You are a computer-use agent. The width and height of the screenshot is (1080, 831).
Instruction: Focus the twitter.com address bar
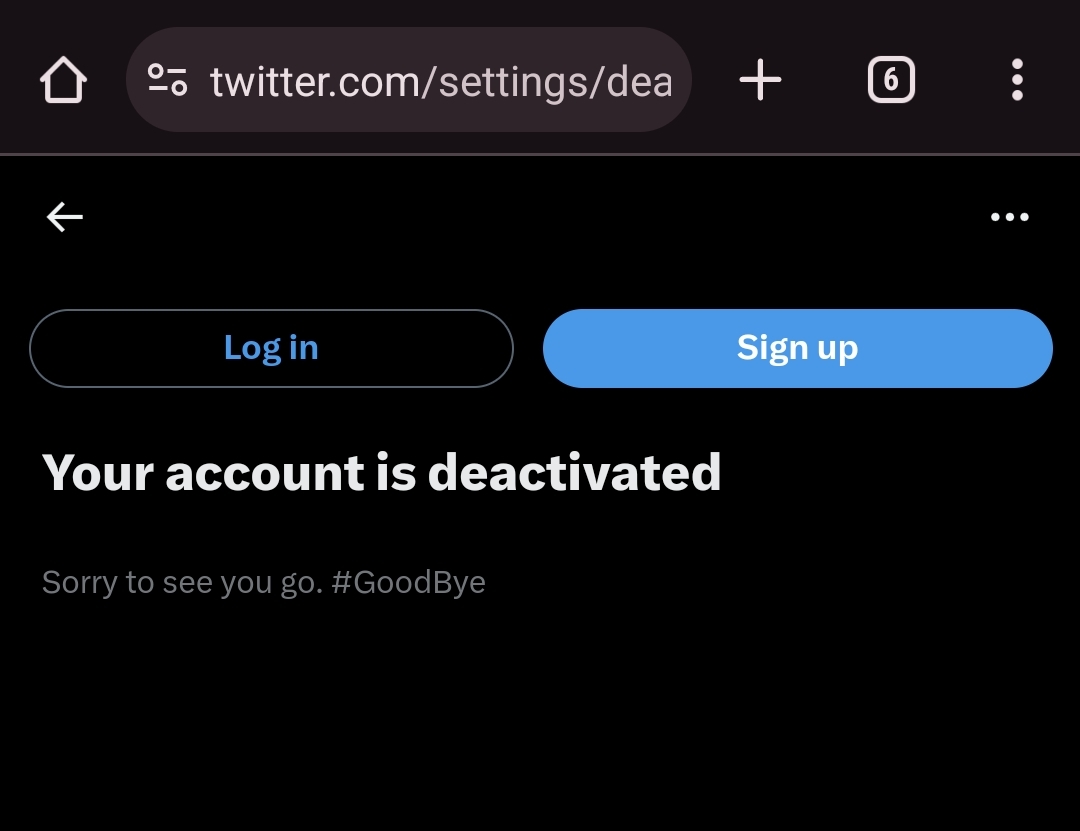click(x=440, y=80)
